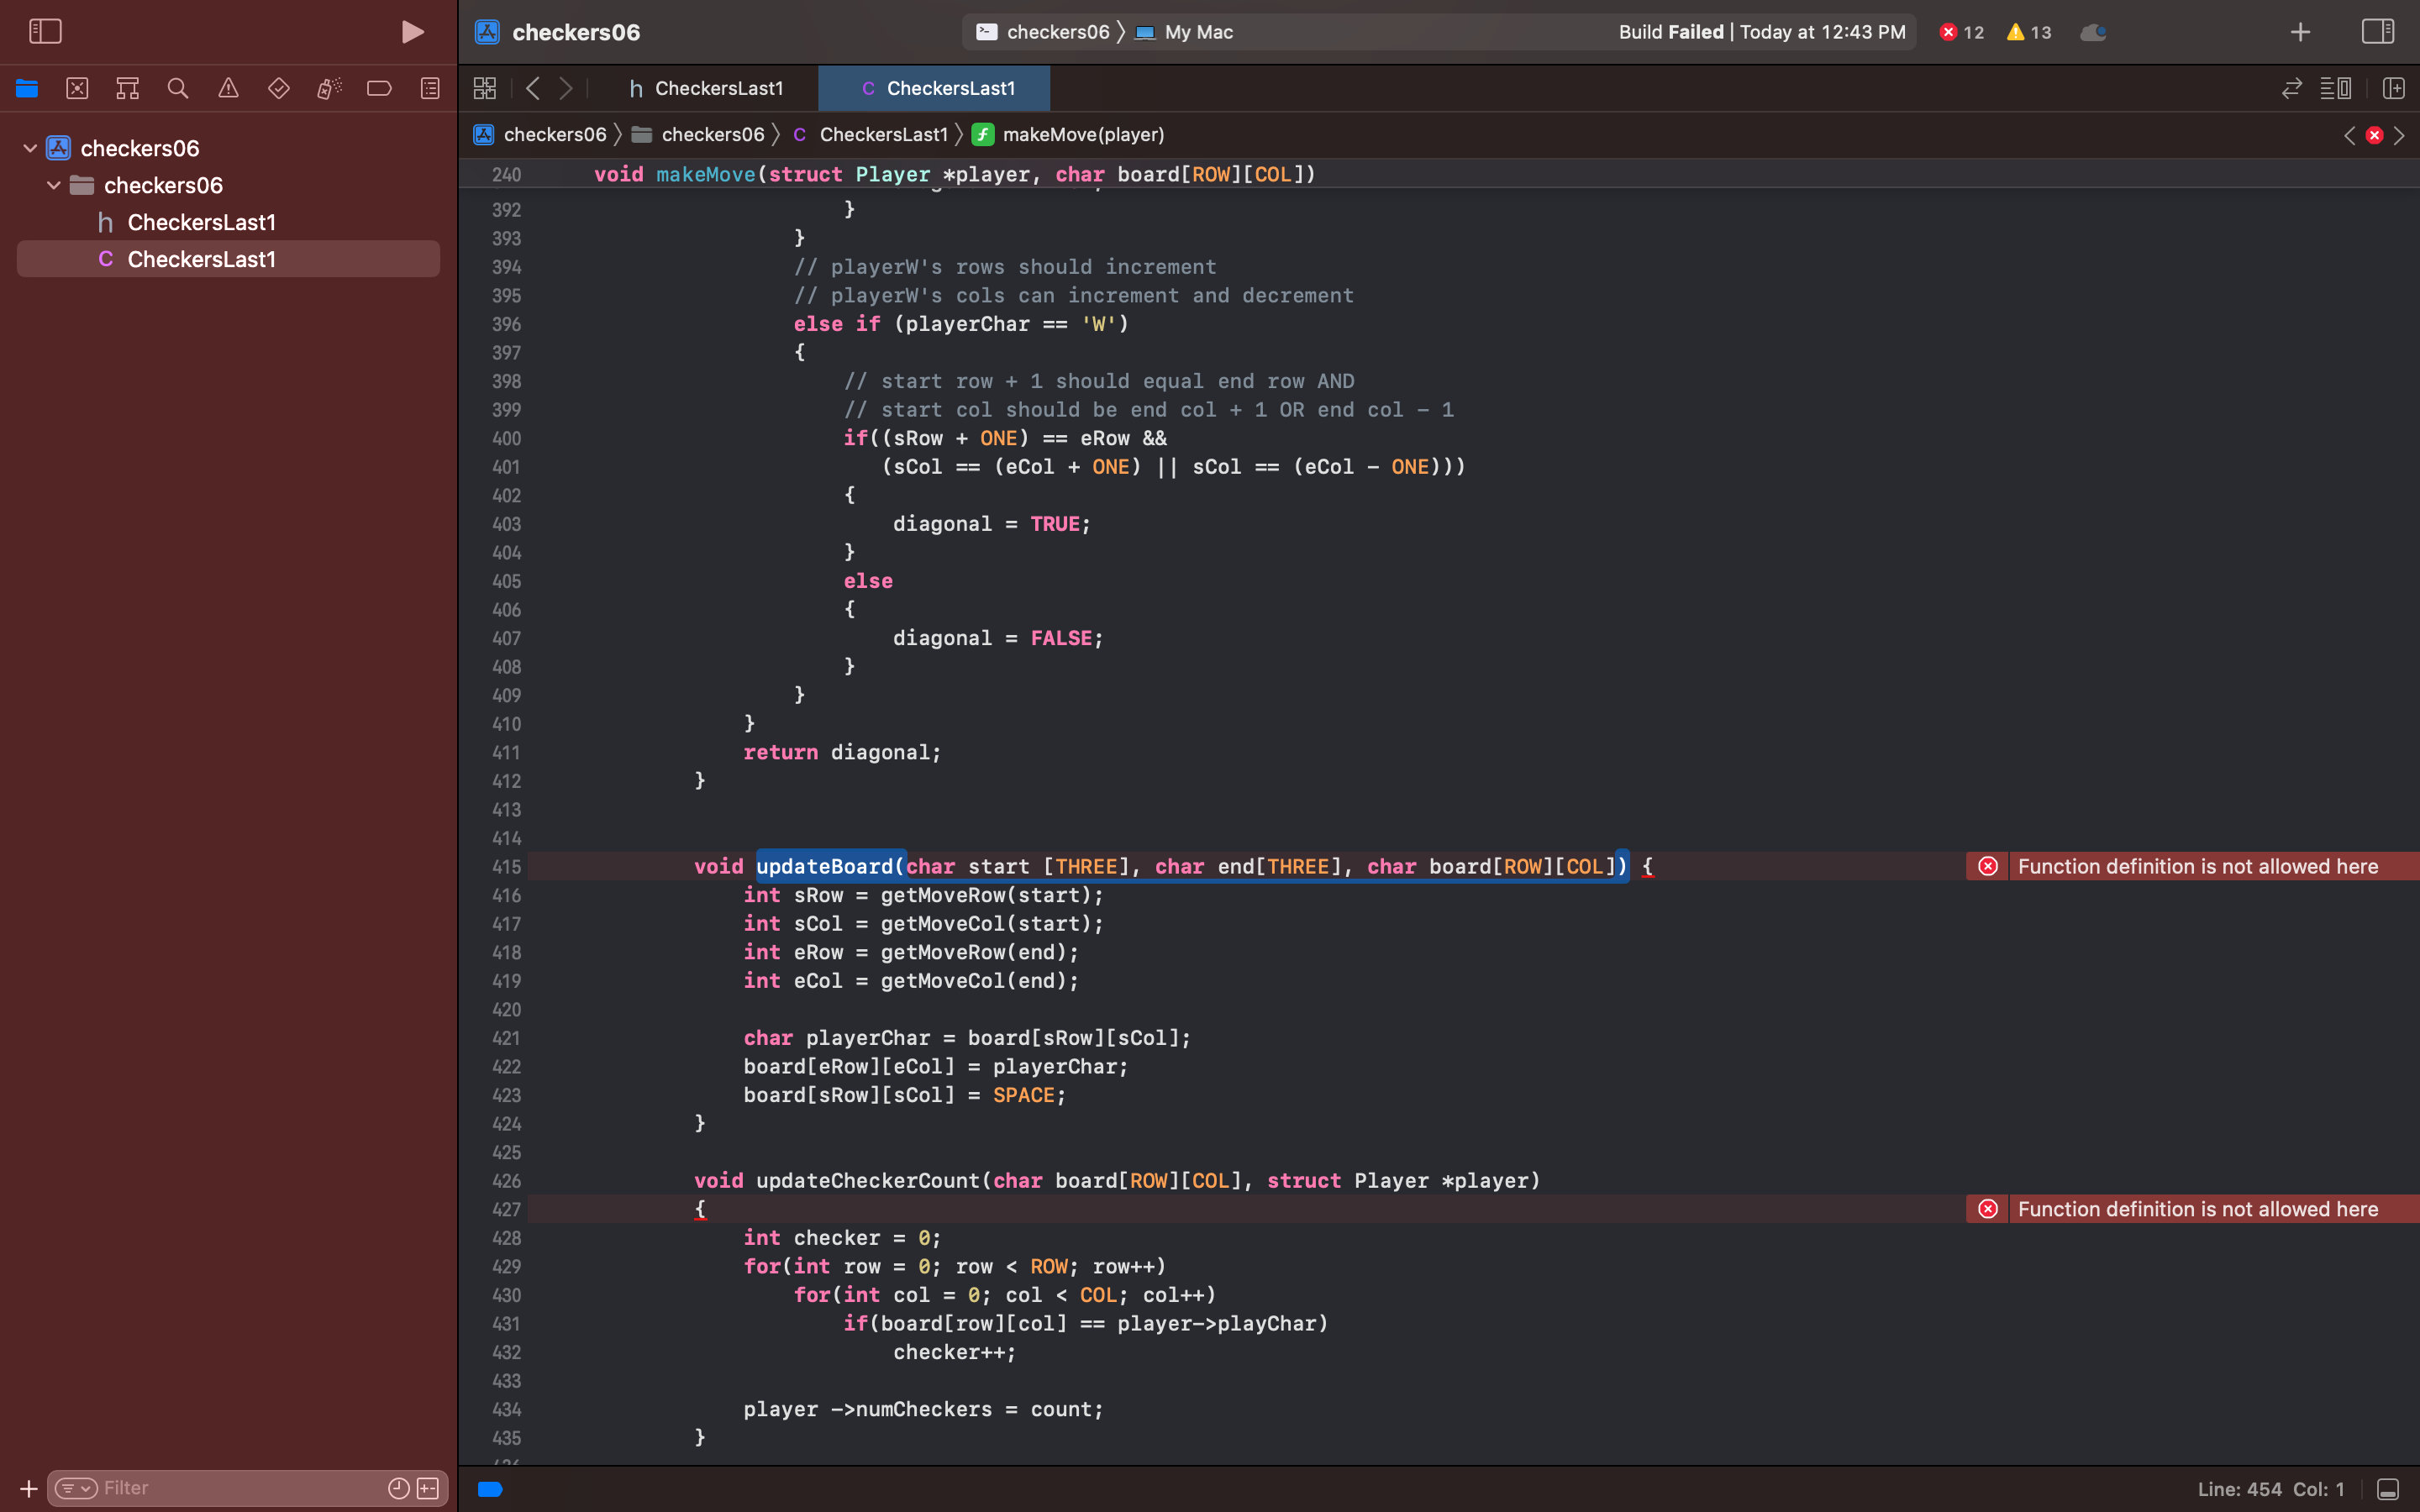This screenshot has width=2420, height=1512.
Task: Open the Library with the plus icon
Action: 2299,31
